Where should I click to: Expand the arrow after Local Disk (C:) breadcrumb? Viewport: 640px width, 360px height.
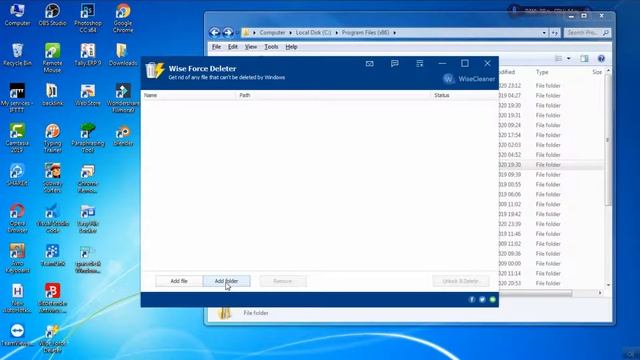pyautogui.click(x=337, y=33)
